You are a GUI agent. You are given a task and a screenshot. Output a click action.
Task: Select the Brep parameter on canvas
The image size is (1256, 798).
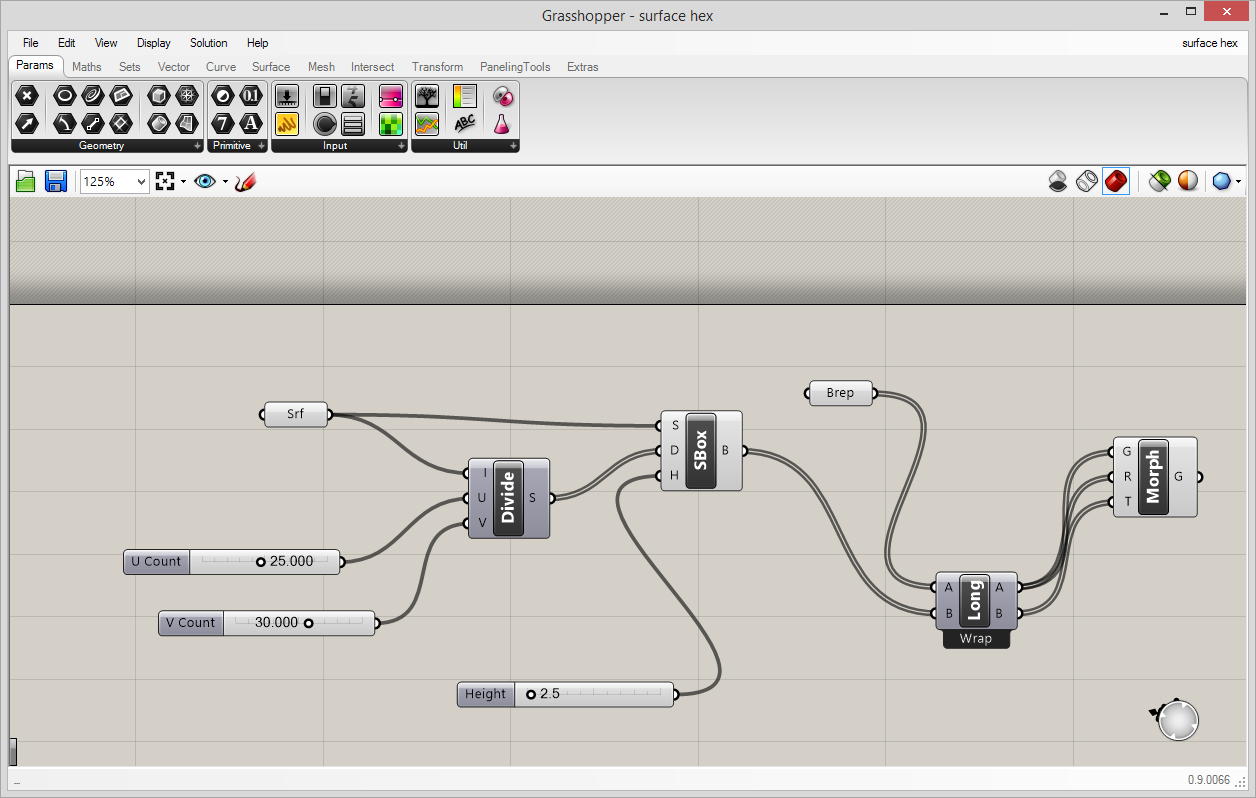pyautogui.click(x=840, y=393)
